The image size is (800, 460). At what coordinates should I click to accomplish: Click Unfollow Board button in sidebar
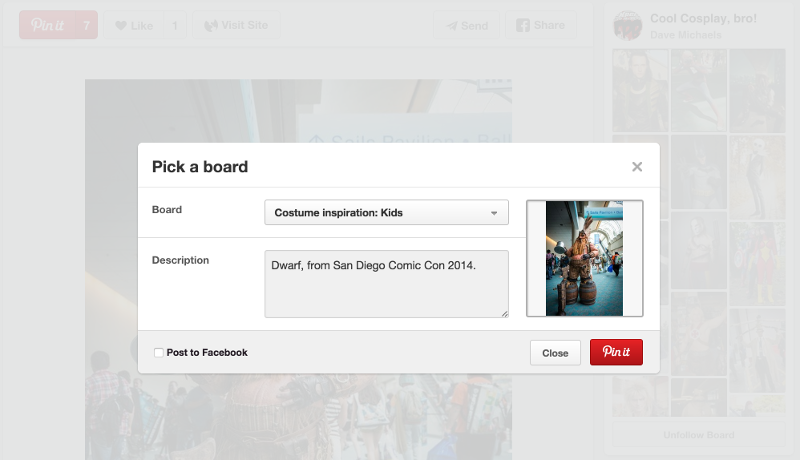point(698,435)
